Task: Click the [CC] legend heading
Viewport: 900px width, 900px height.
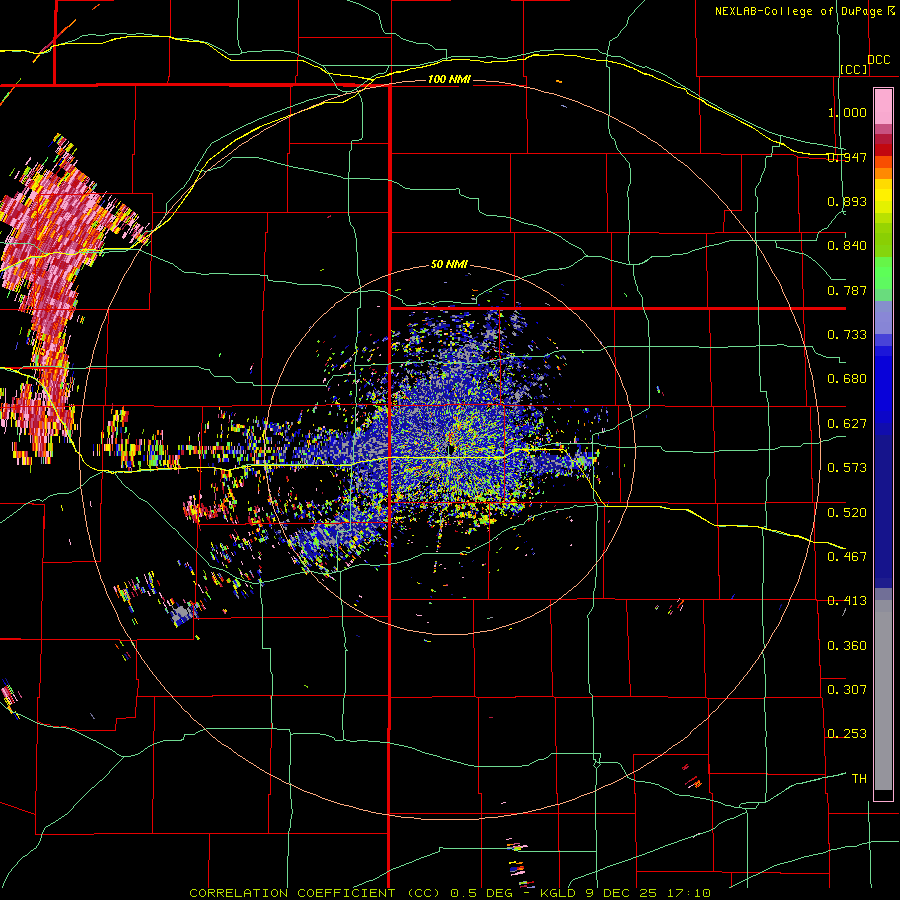Action: tap(854, 69)
